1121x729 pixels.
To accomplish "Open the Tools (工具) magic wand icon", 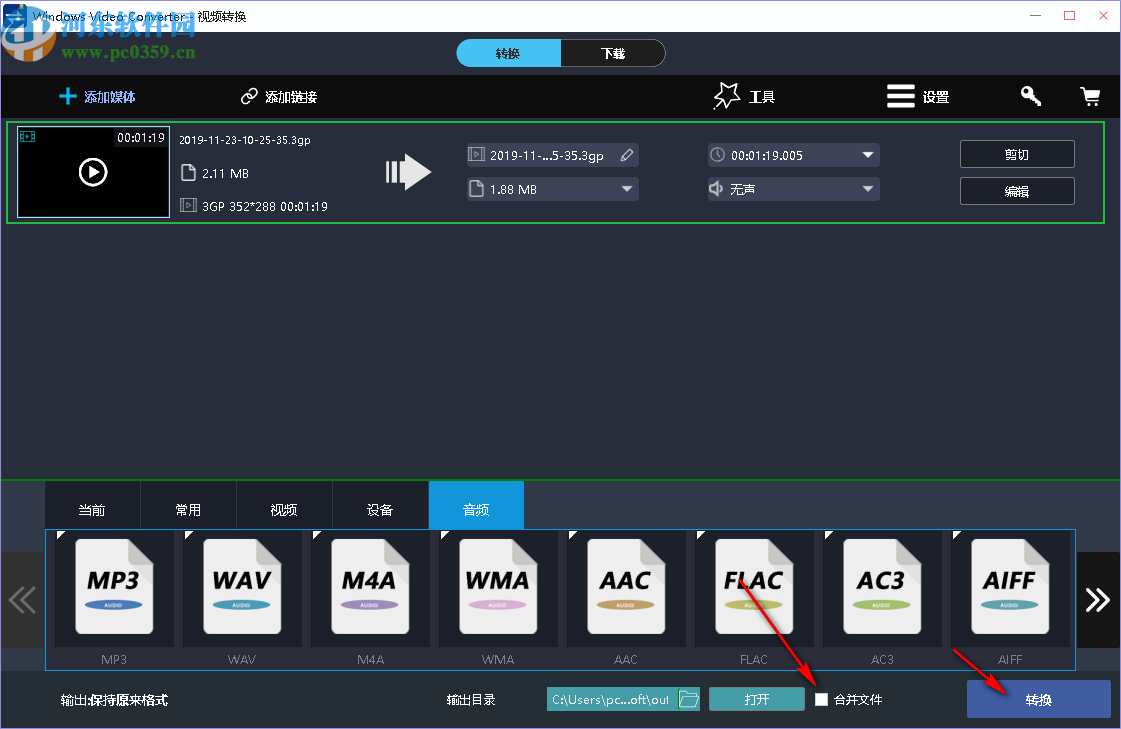I will pyautogui.click(x=726, y=95).
